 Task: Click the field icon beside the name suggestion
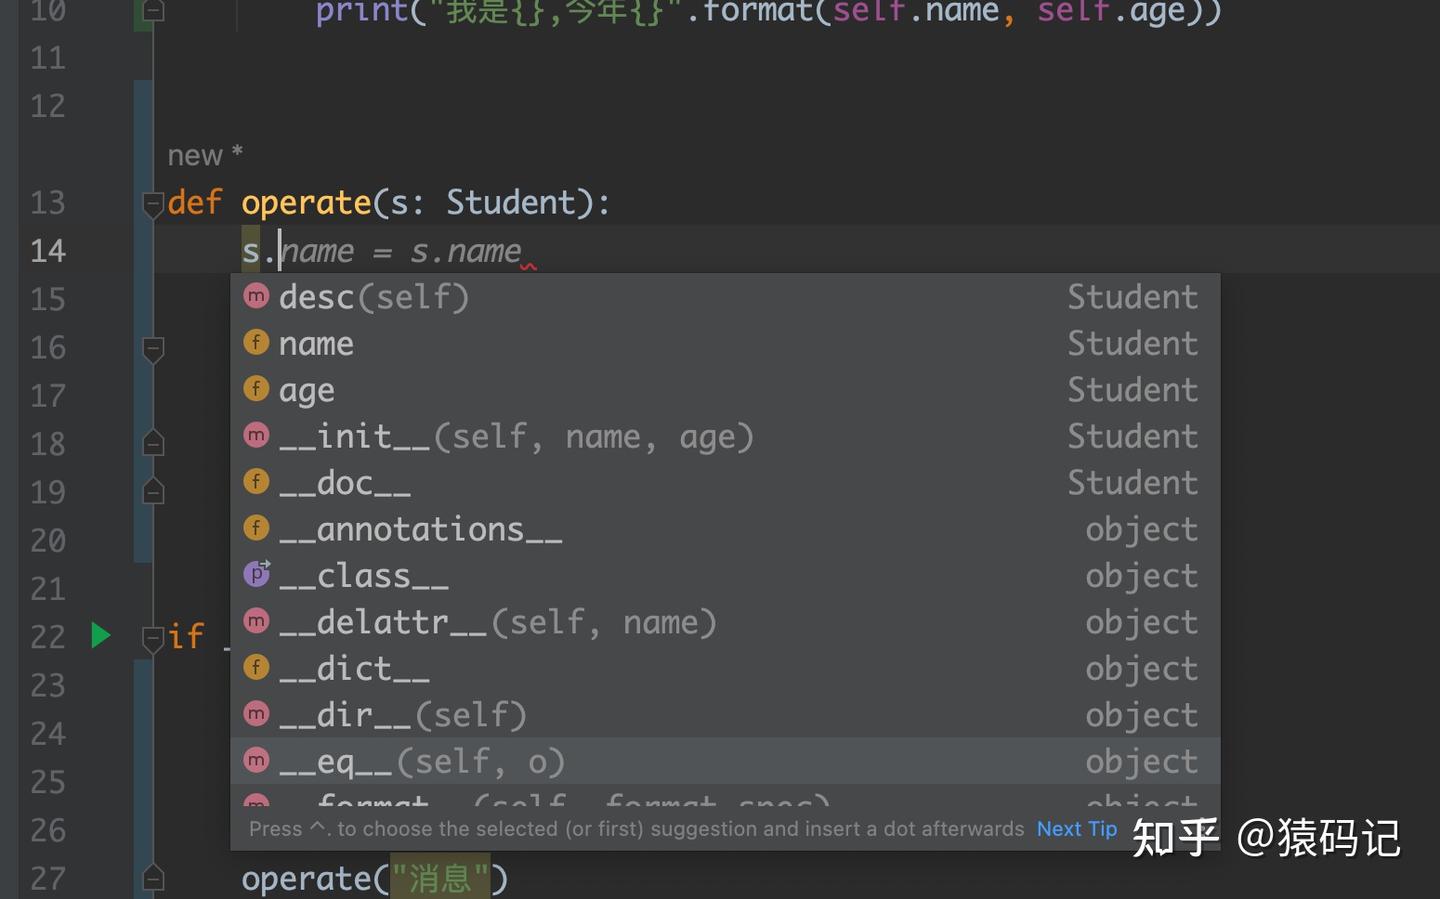pyautogui.click(x=256, y=342)
